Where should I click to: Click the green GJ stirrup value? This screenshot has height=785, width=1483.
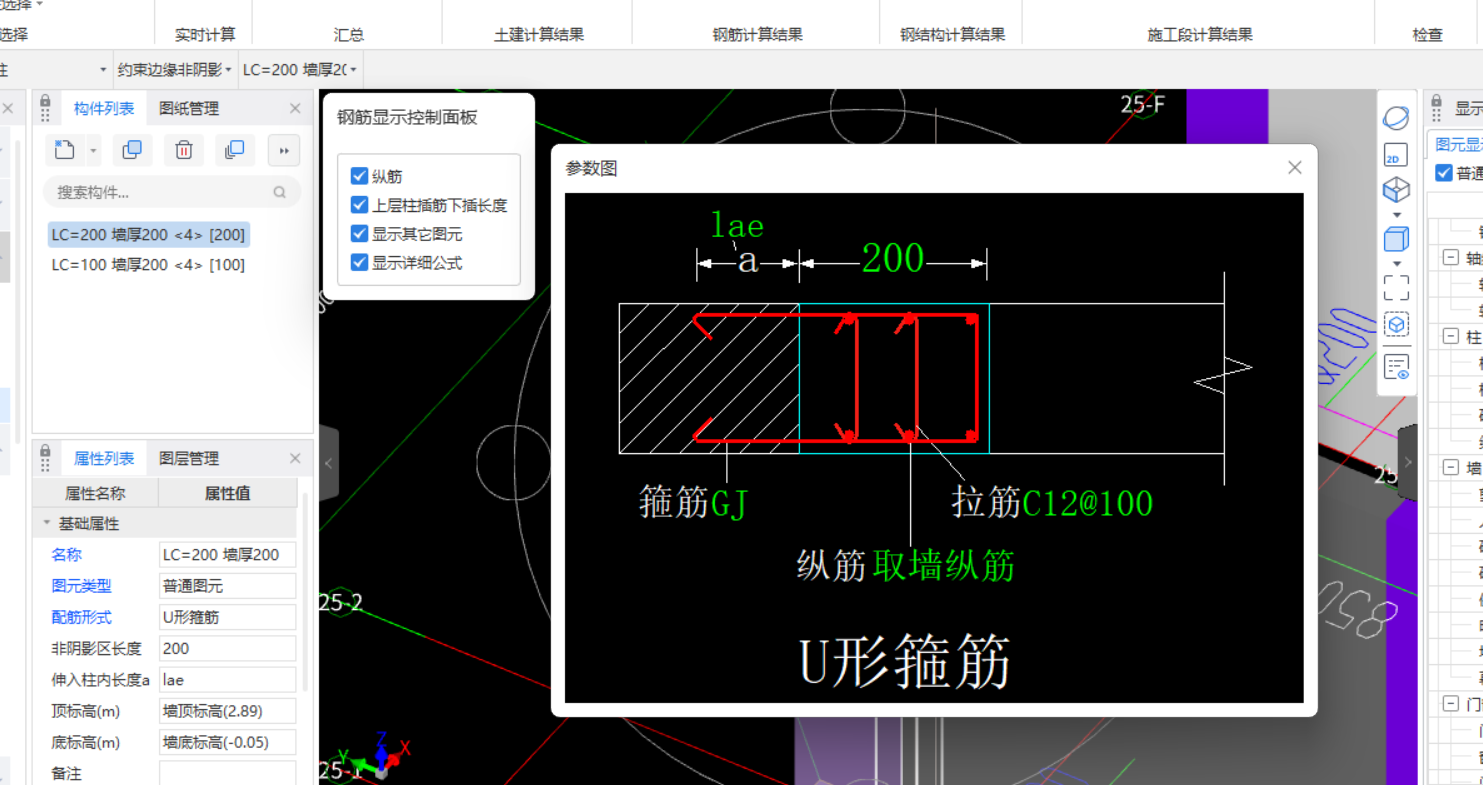point(729,503)
